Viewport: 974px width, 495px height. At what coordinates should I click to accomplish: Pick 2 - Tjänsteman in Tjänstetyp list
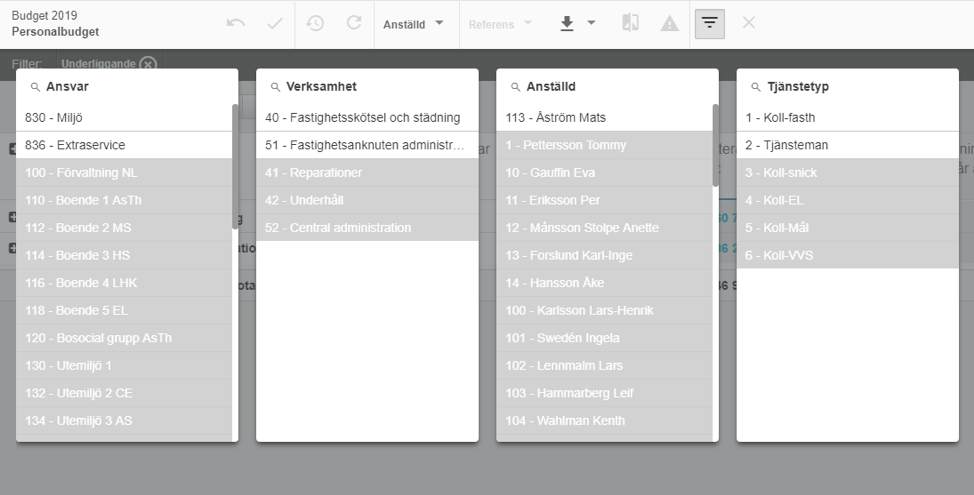847,145
